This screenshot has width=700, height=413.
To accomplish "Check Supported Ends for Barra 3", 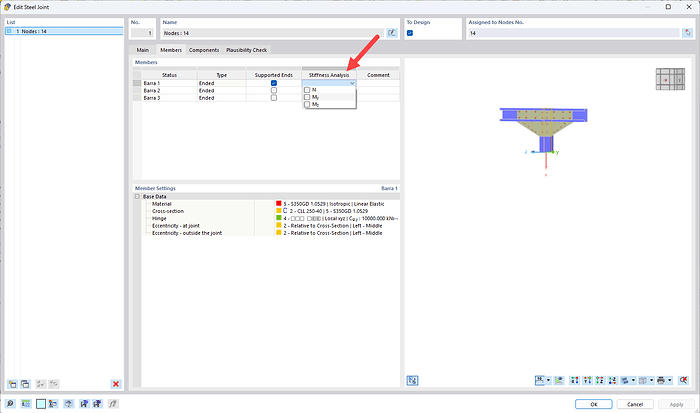I will coord(274,97).
